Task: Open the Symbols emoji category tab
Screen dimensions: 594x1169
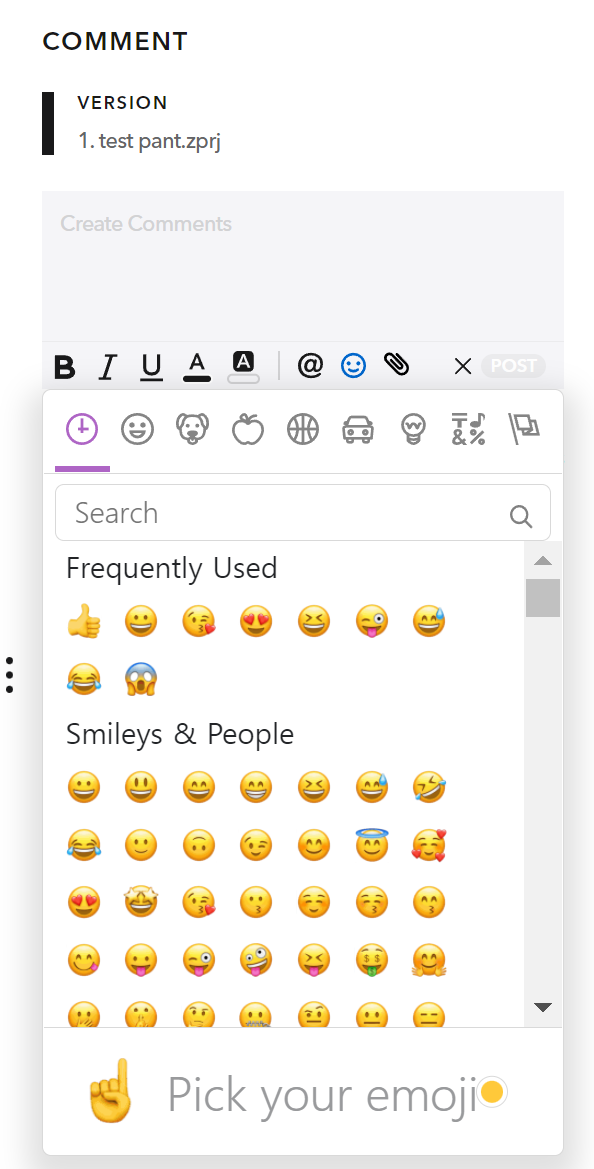Action: 468,429
